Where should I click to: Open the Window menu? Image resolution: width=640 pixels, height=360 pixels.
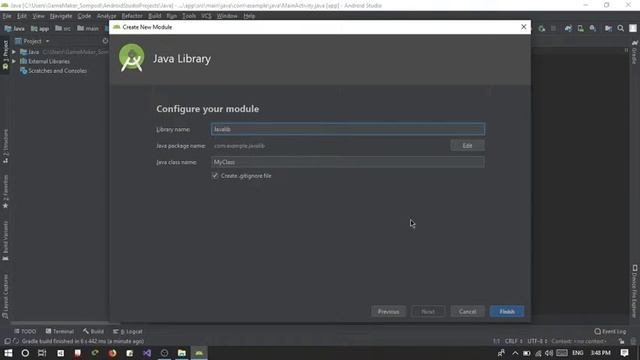point(227,16)
